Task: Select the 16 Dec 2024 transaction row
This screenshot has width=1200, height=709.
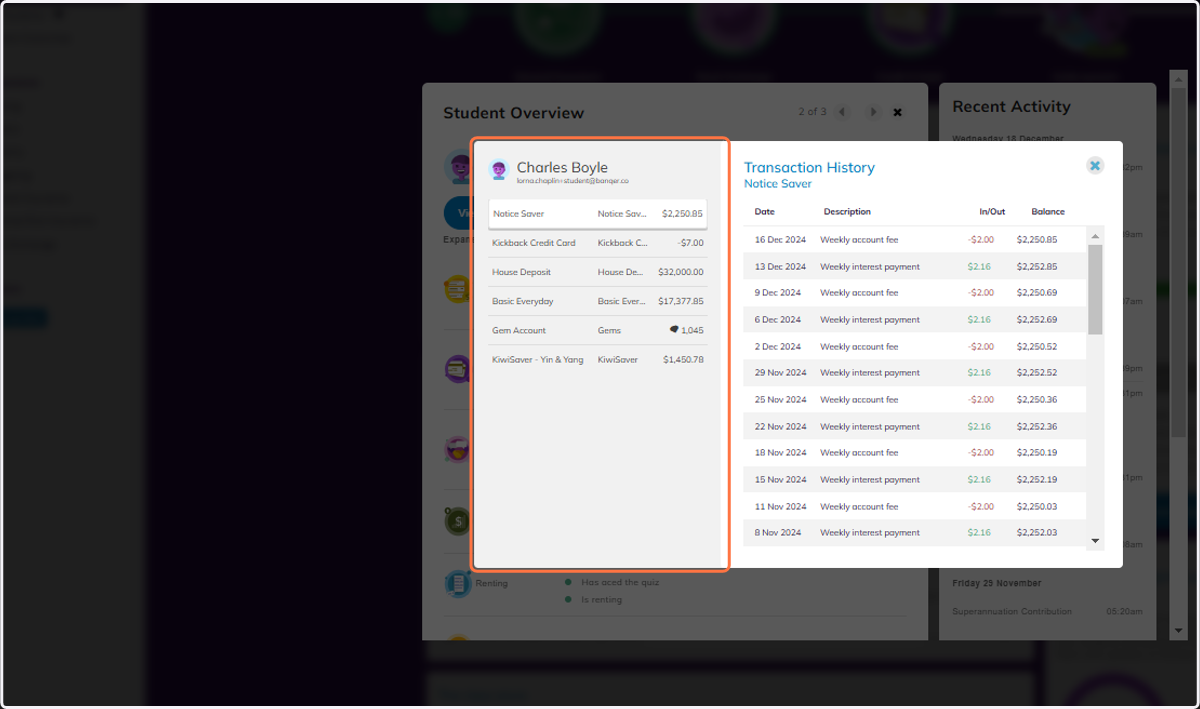Action: click(915, 240)
